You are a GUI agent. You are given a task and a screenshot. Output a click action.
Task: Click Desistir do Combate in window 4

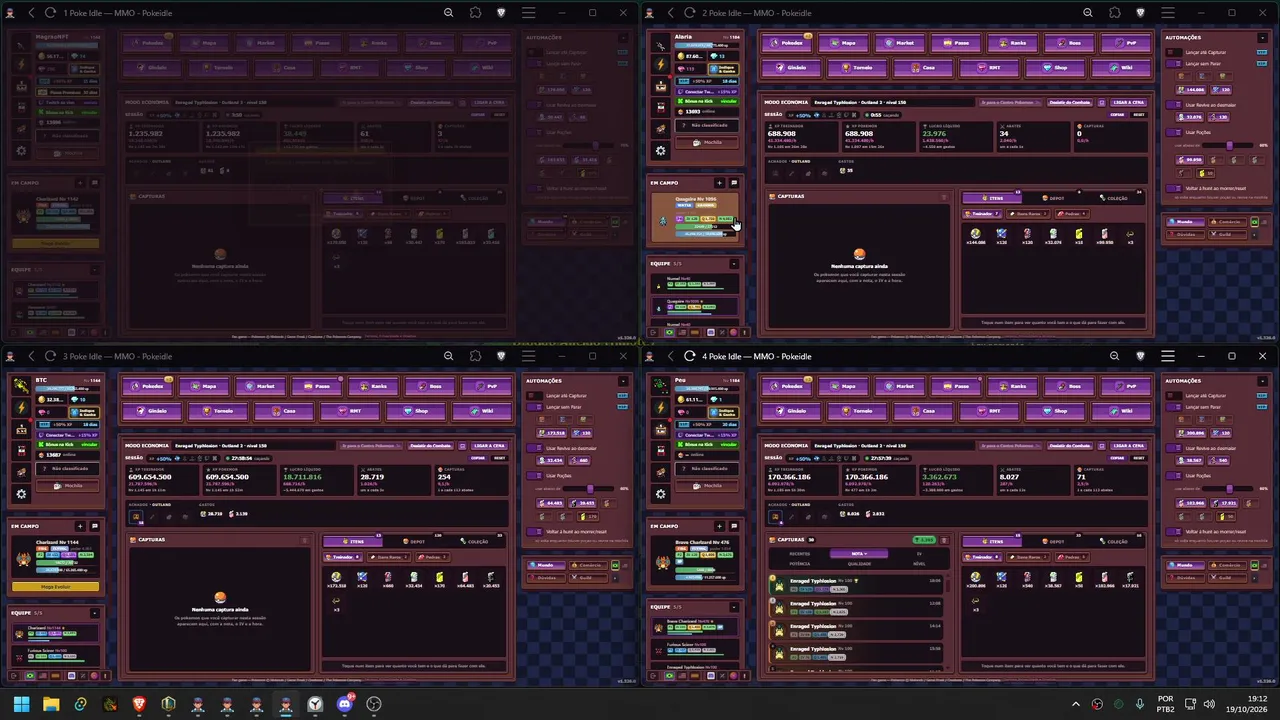point(1068,445)
